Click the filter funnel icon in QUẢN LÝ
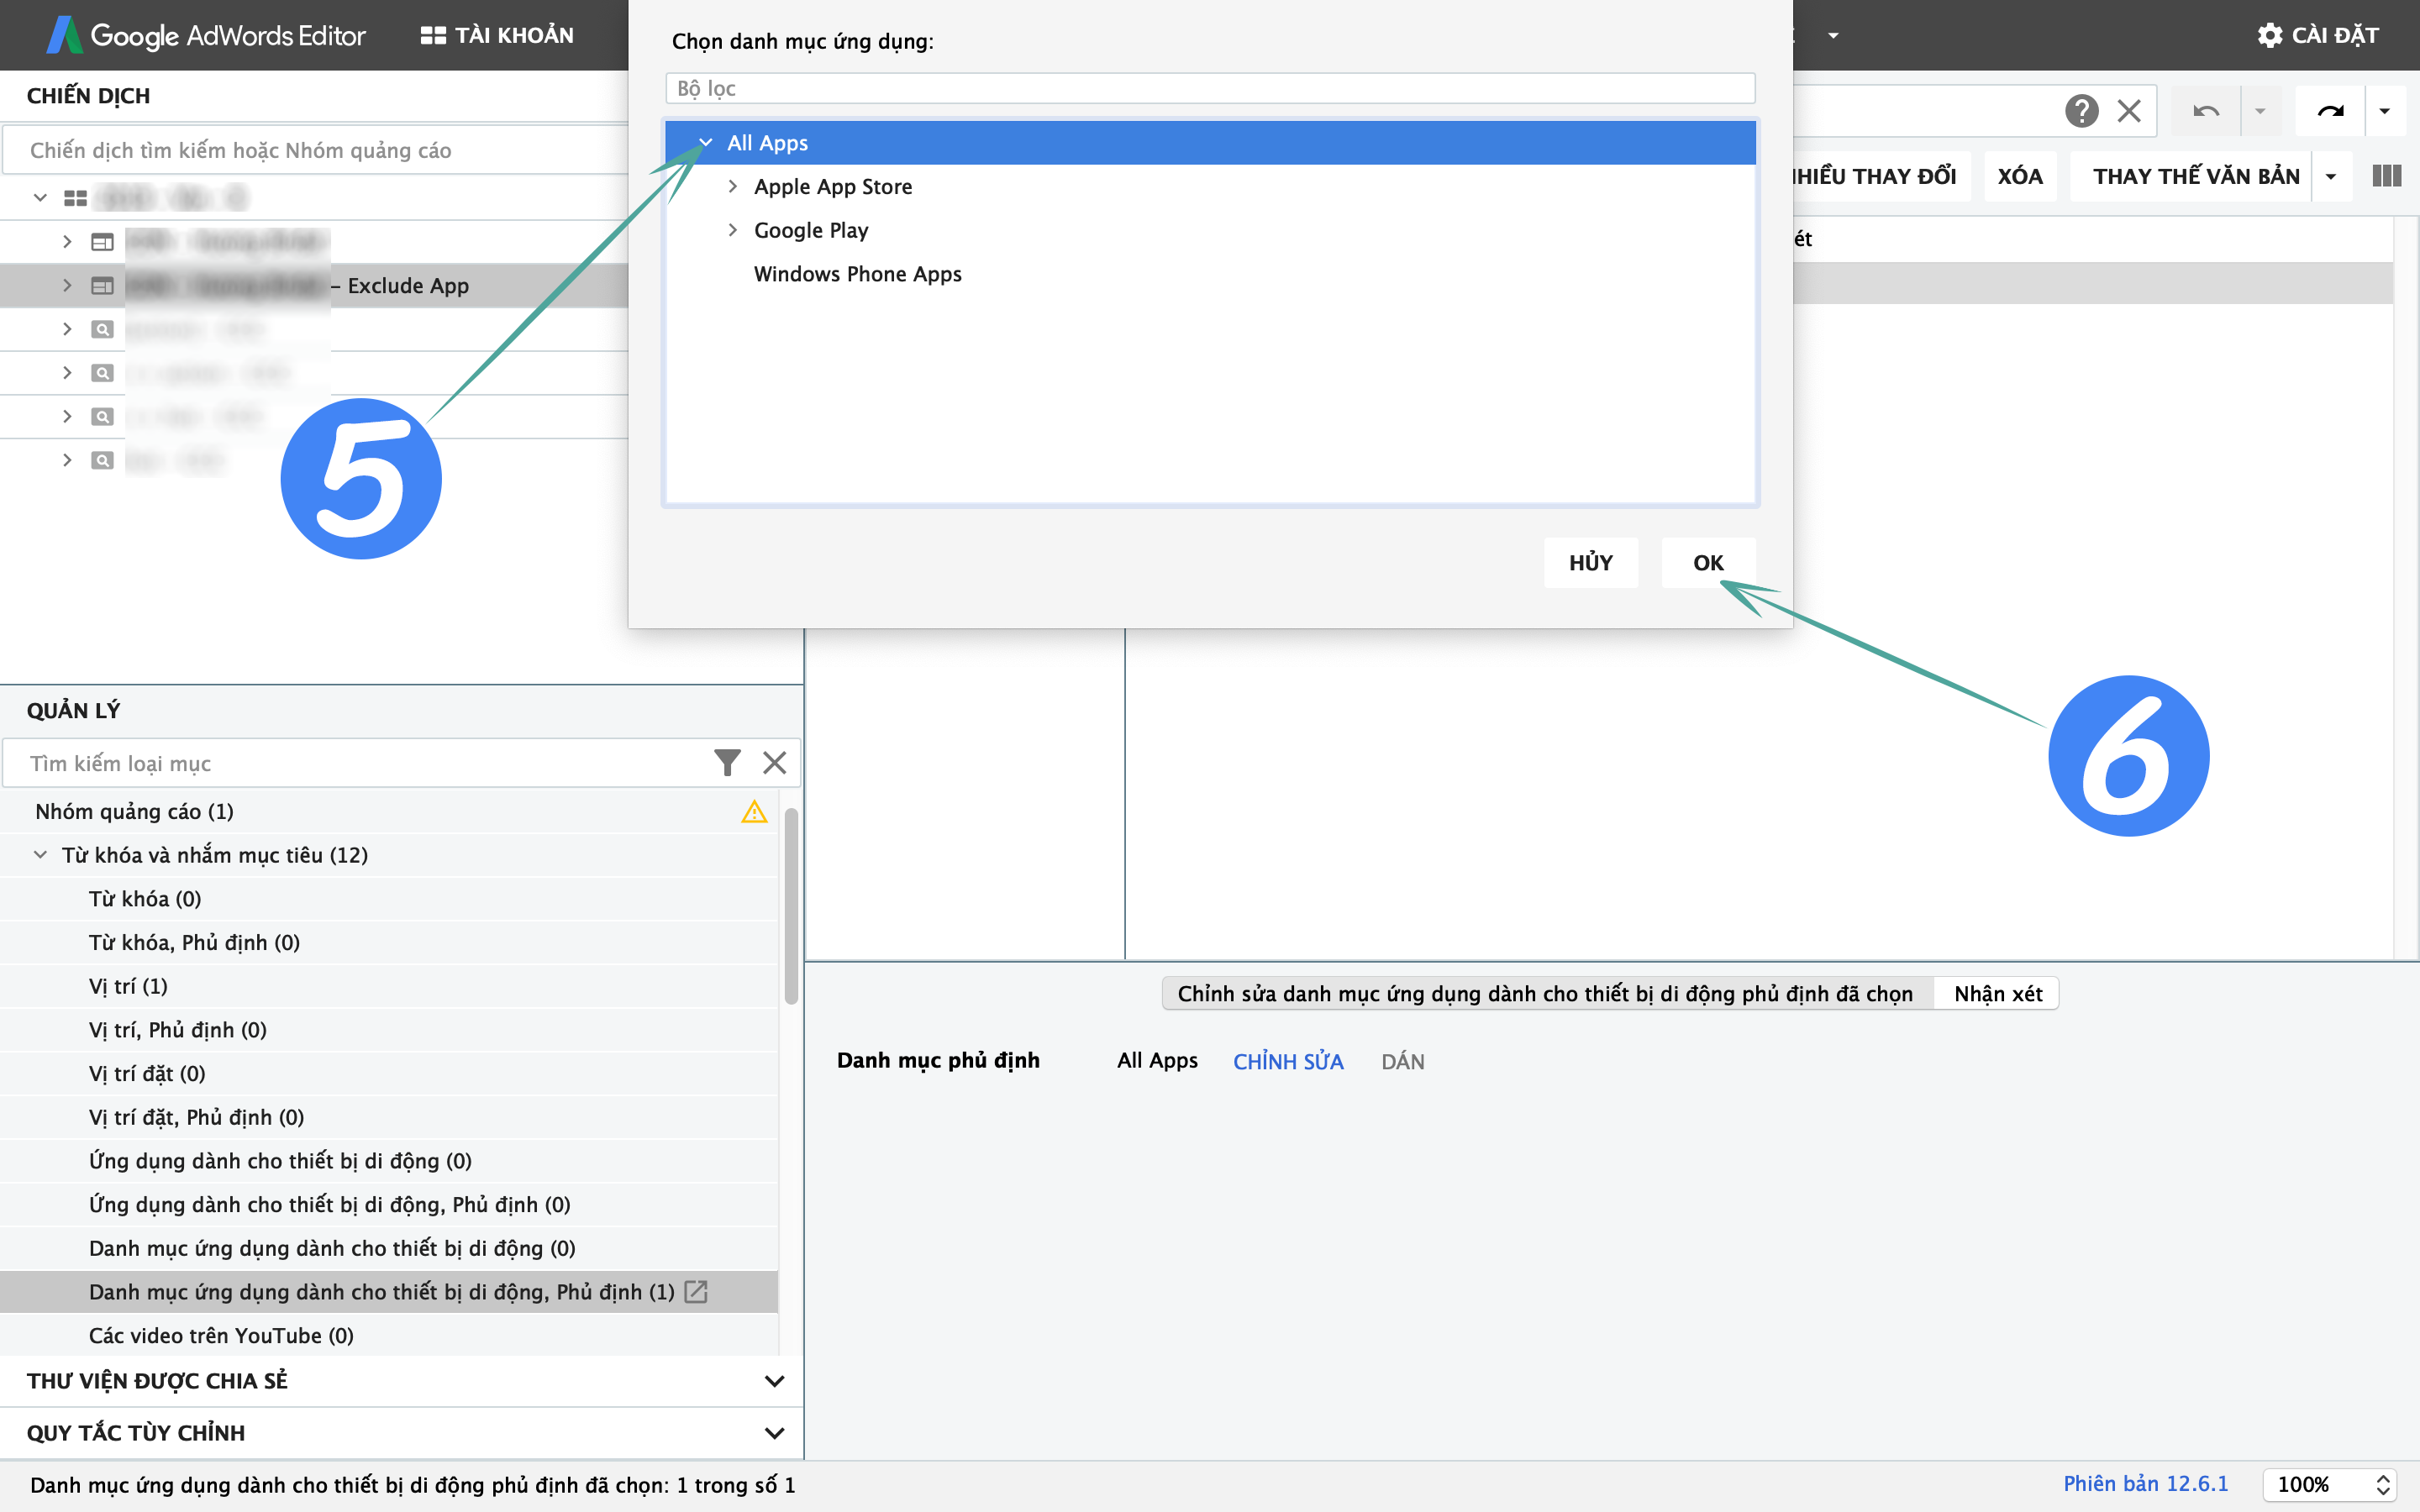This screenshot has height=1512, width=2420. tap(727, 763)
